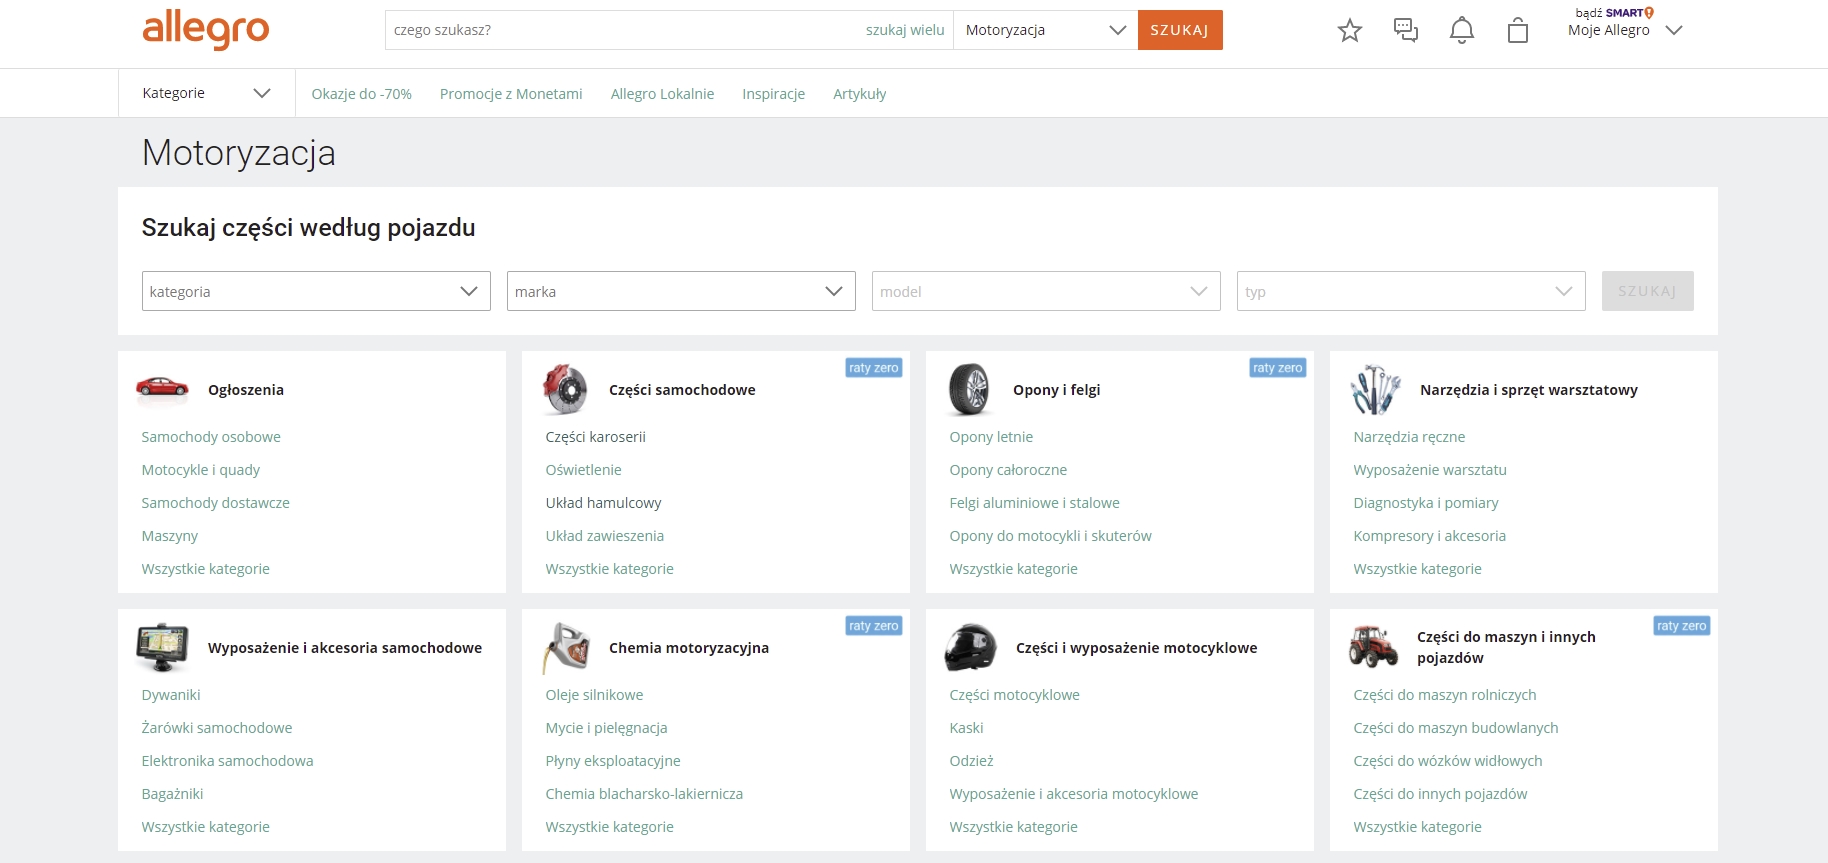Viewport: 1828px width, 863px height.
Task: Click szukaj wielu link
Action: coord(905,30)
